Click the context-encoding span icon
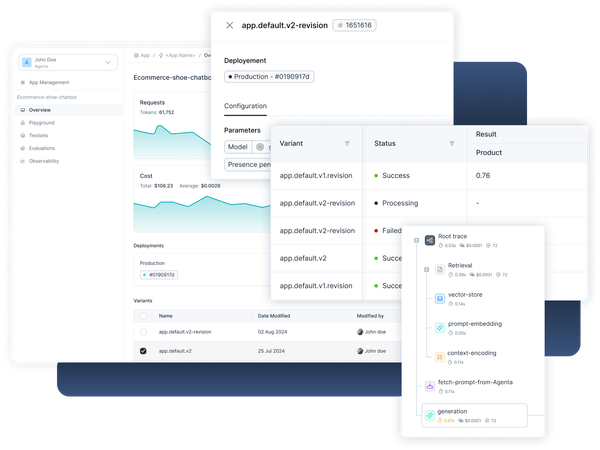Viewport: 600px width, 450px height. [x=439, y=356]
